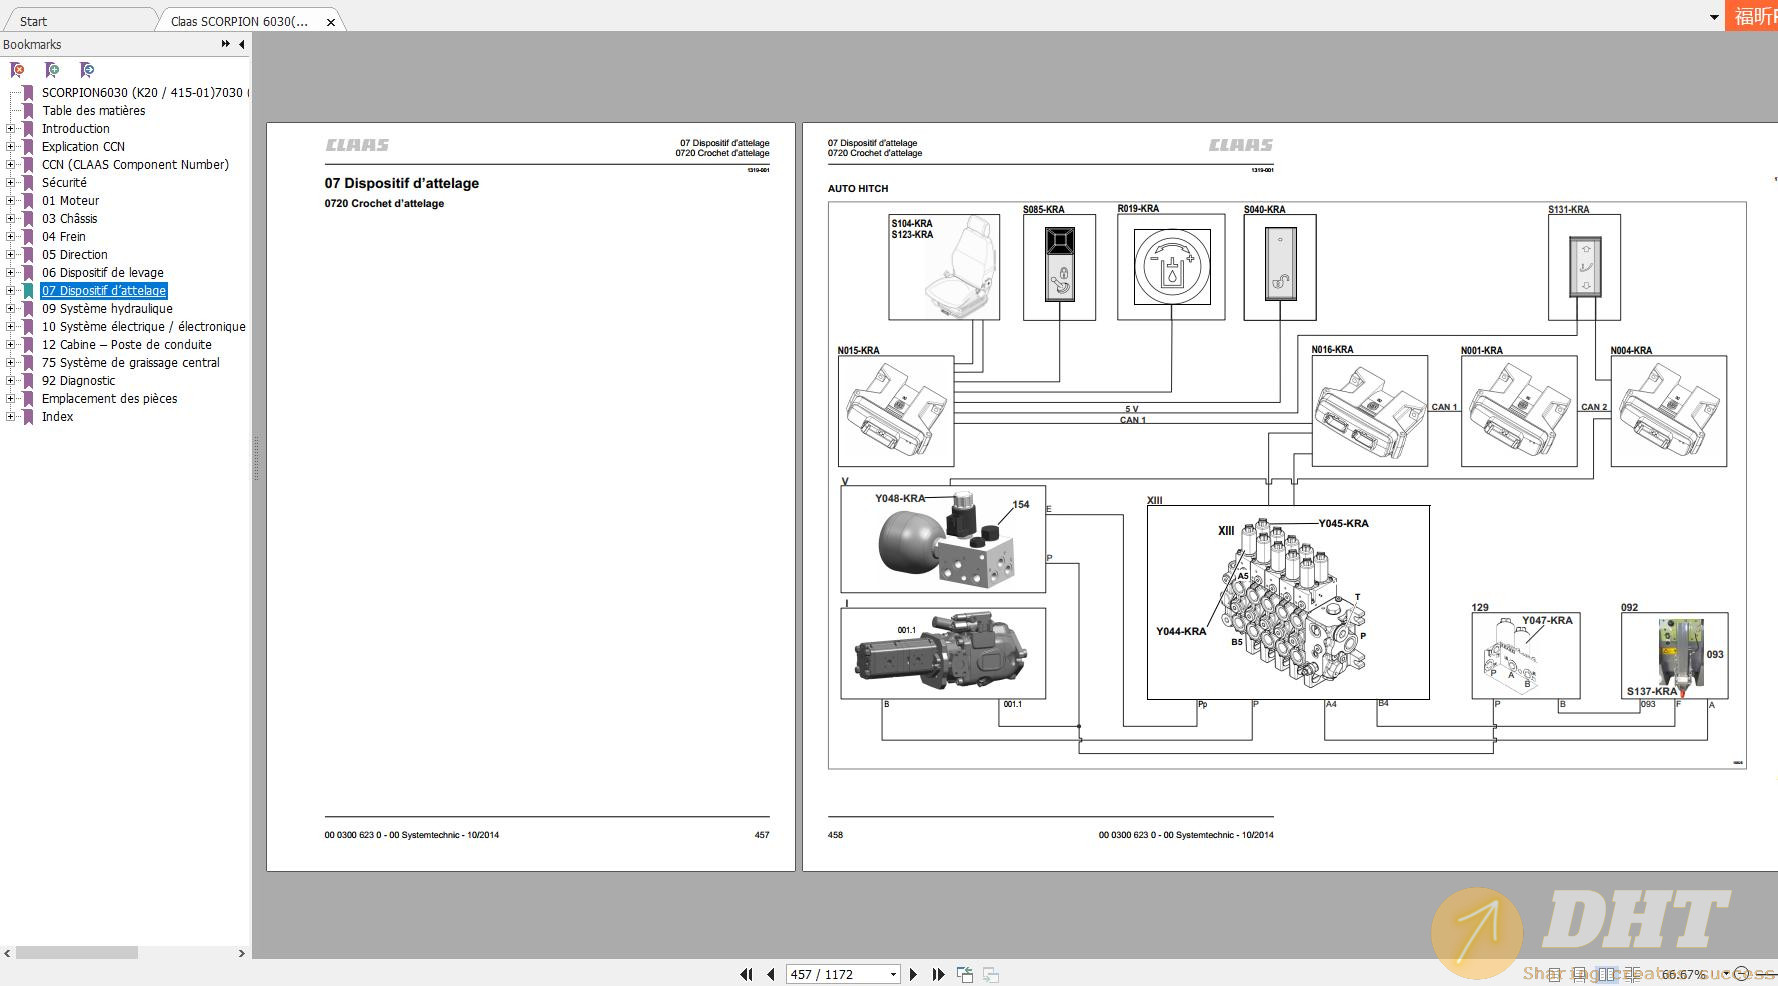
Task: Expand the CCN (CLAAS Component Number) node
Action: 11,164
